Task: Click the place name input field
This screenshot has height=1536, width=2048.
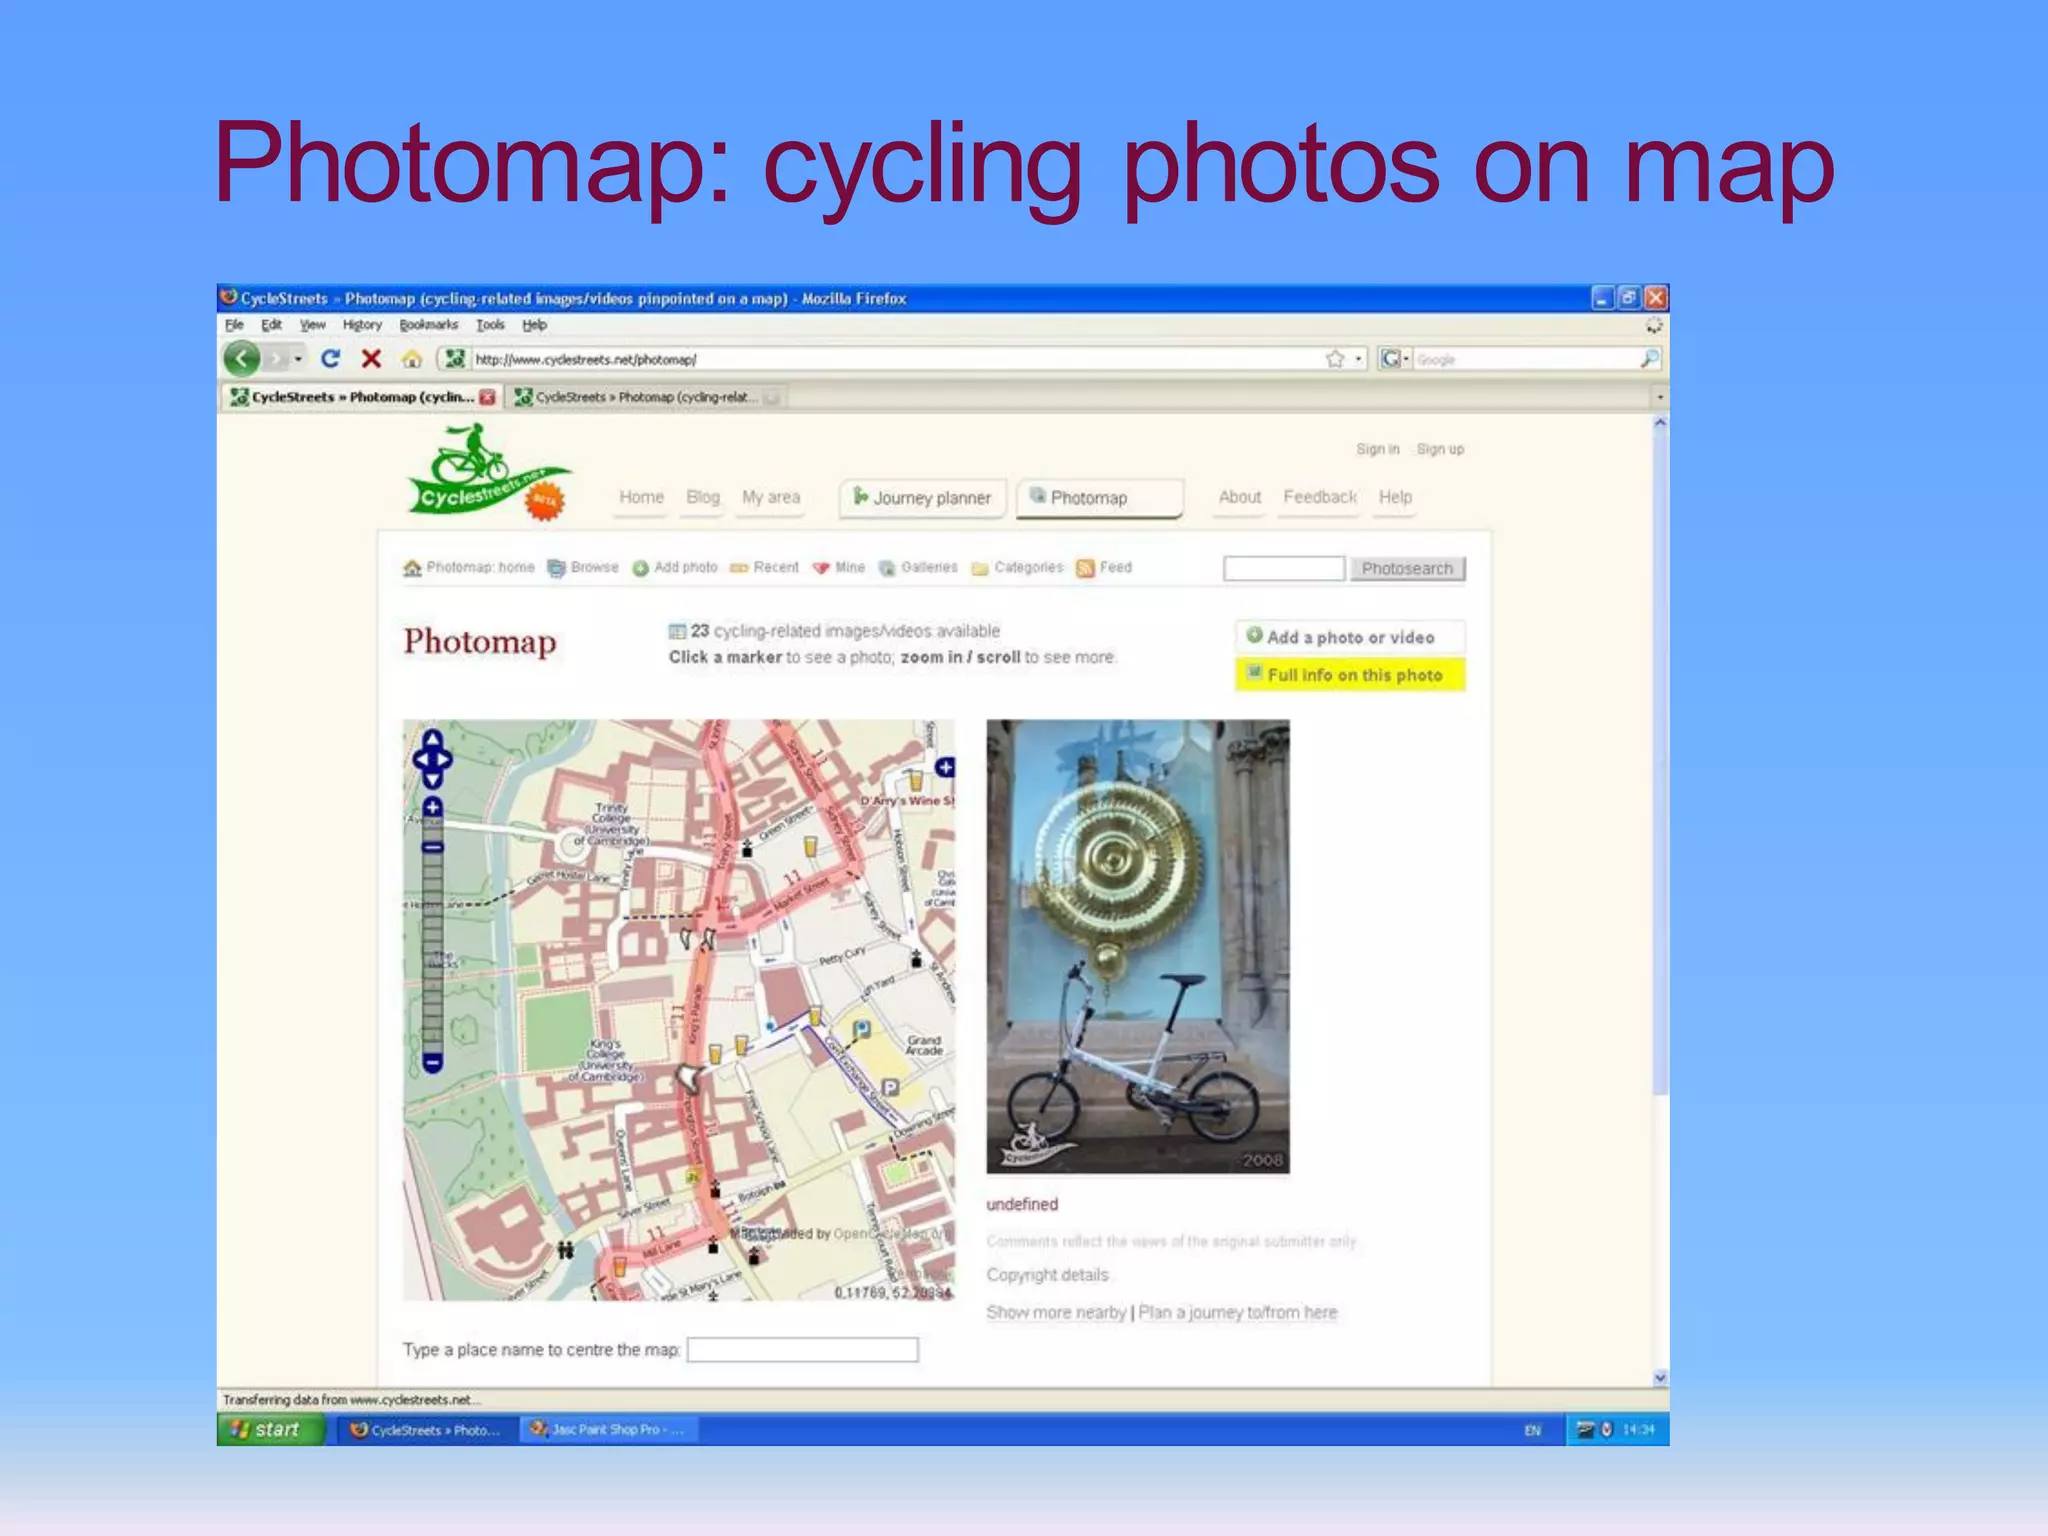Action: 802,1350
